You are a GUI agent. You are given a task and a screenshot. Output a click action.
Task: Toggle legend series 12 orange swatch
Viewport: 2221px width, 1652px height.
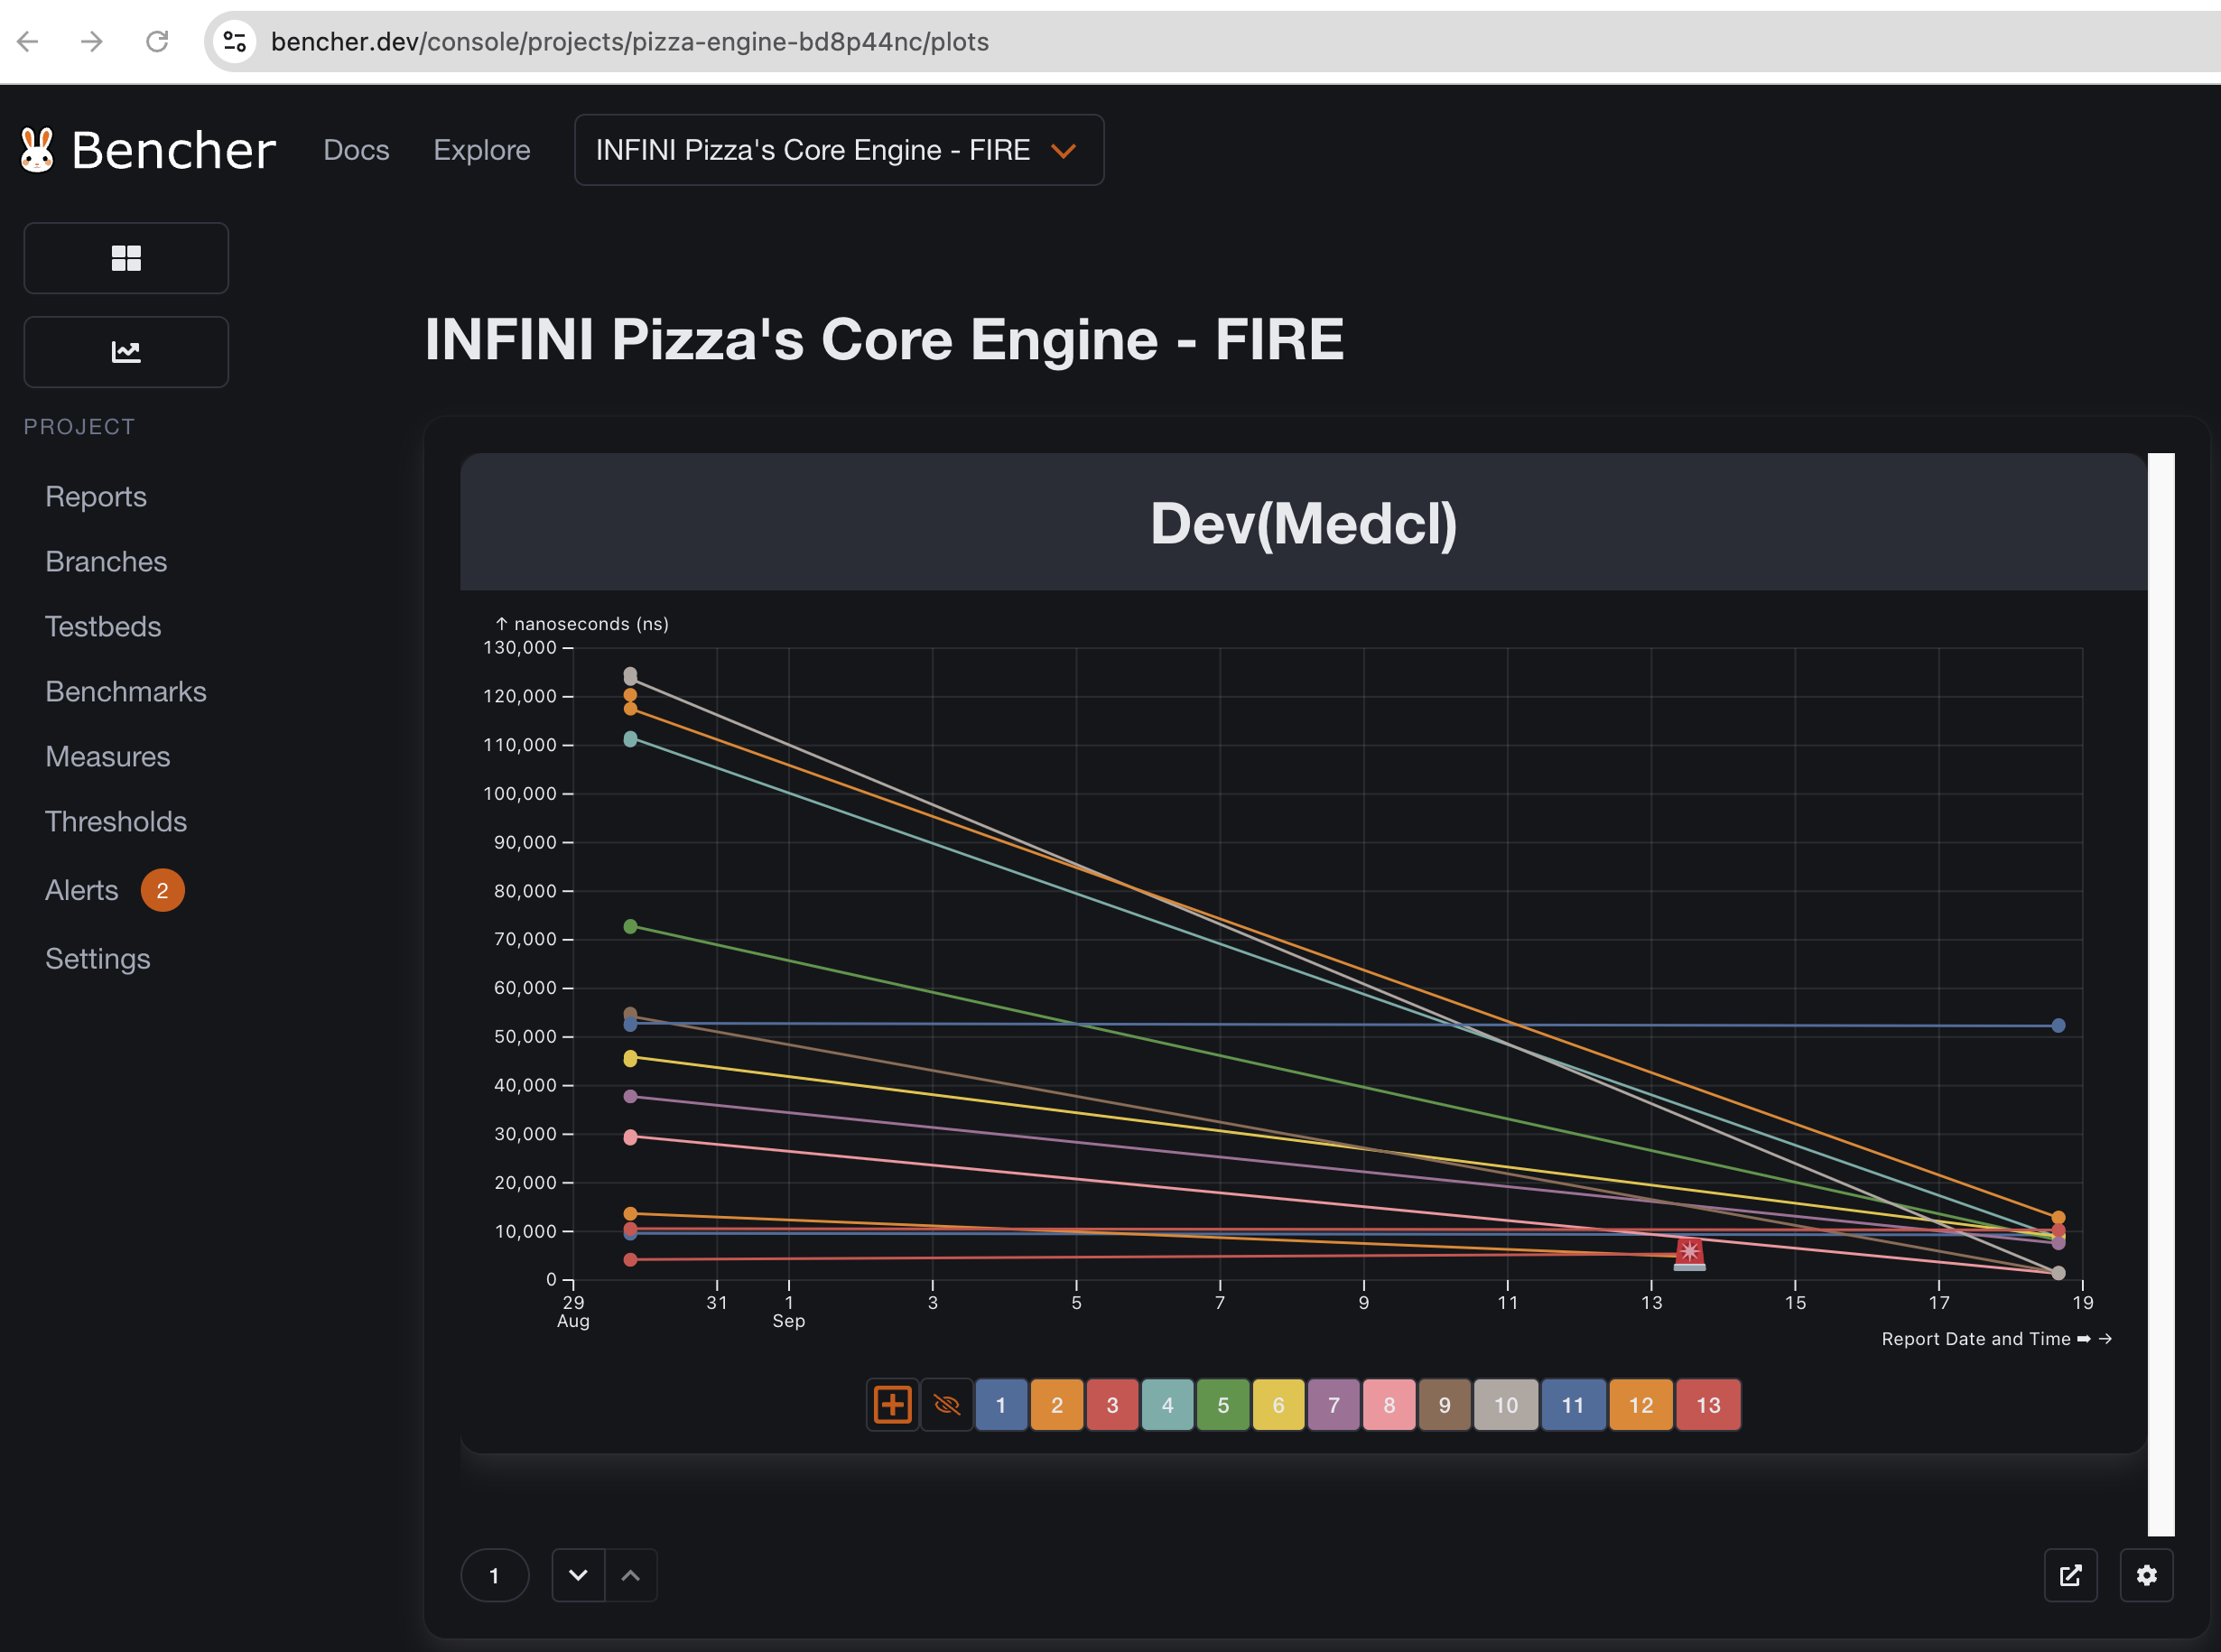coord(1641,1405)
